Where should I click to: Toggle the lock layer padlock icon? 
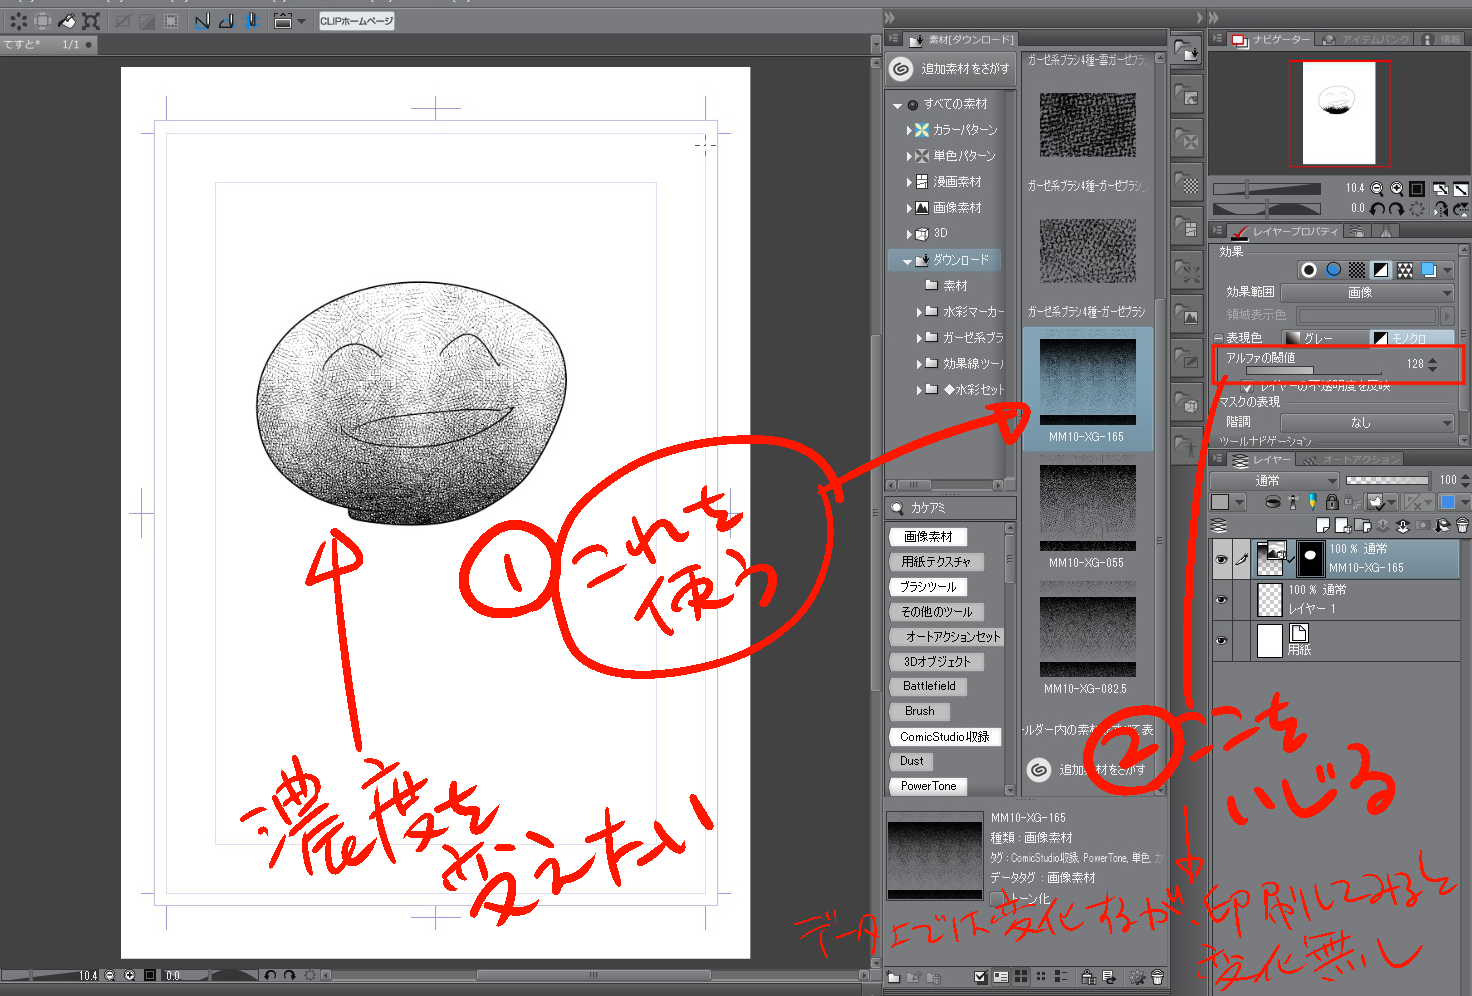[1332, 502]
